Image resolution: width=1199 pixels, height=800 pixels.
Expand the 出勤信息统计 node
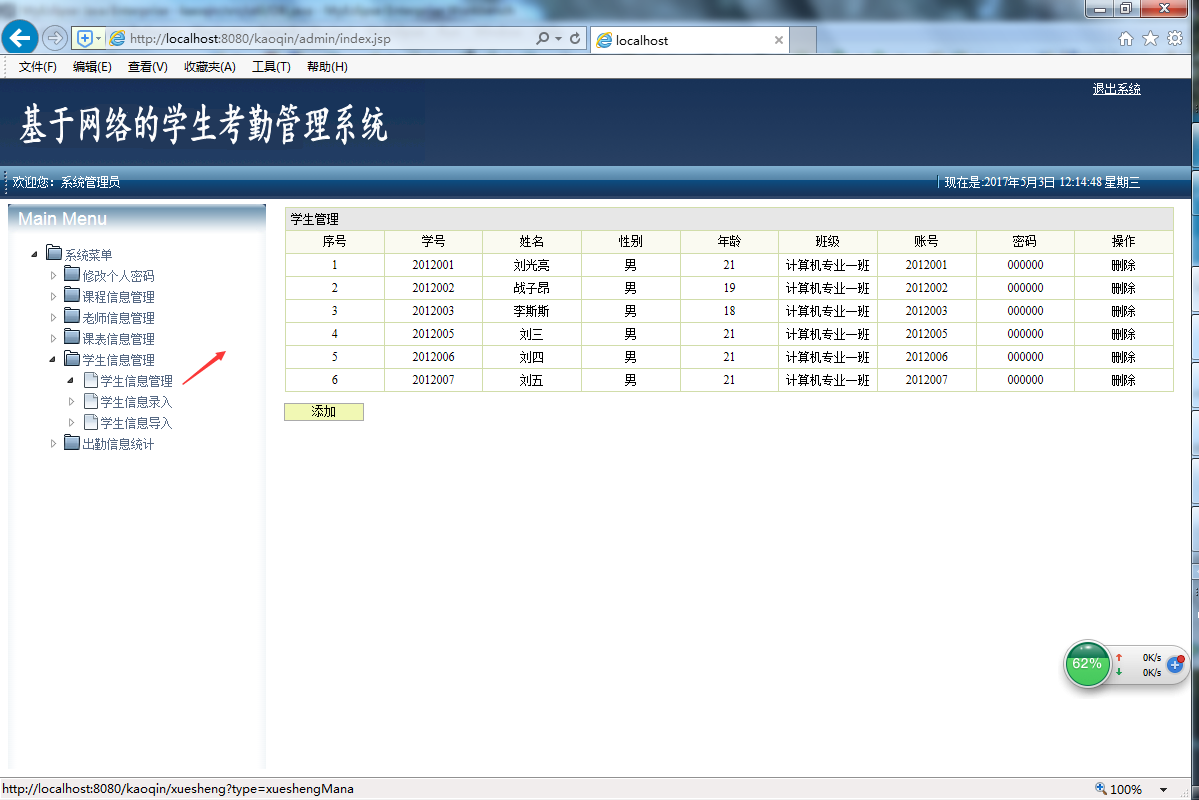53,443
